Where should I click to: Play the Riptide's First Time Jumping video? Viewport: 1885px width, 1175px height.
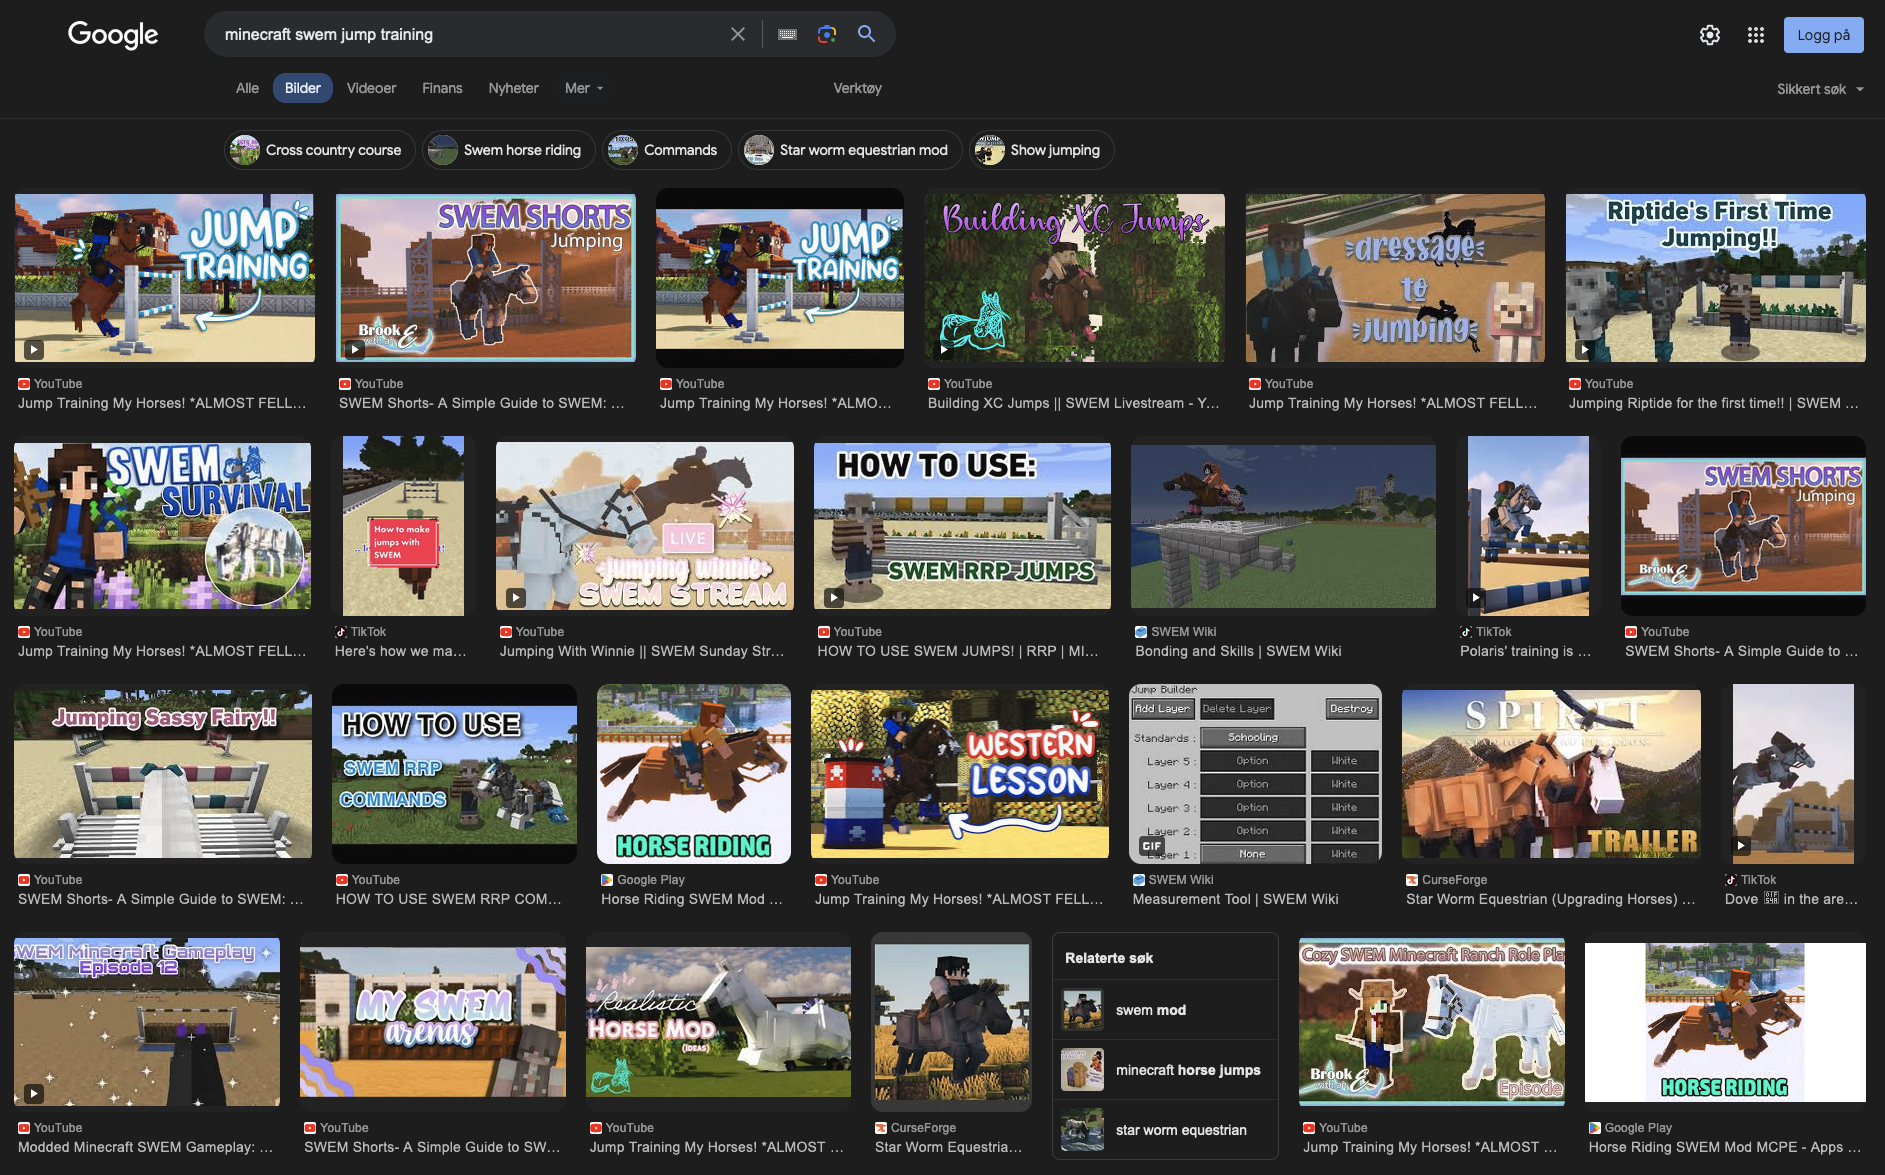pyautogui.click(x=1715, y=278)
